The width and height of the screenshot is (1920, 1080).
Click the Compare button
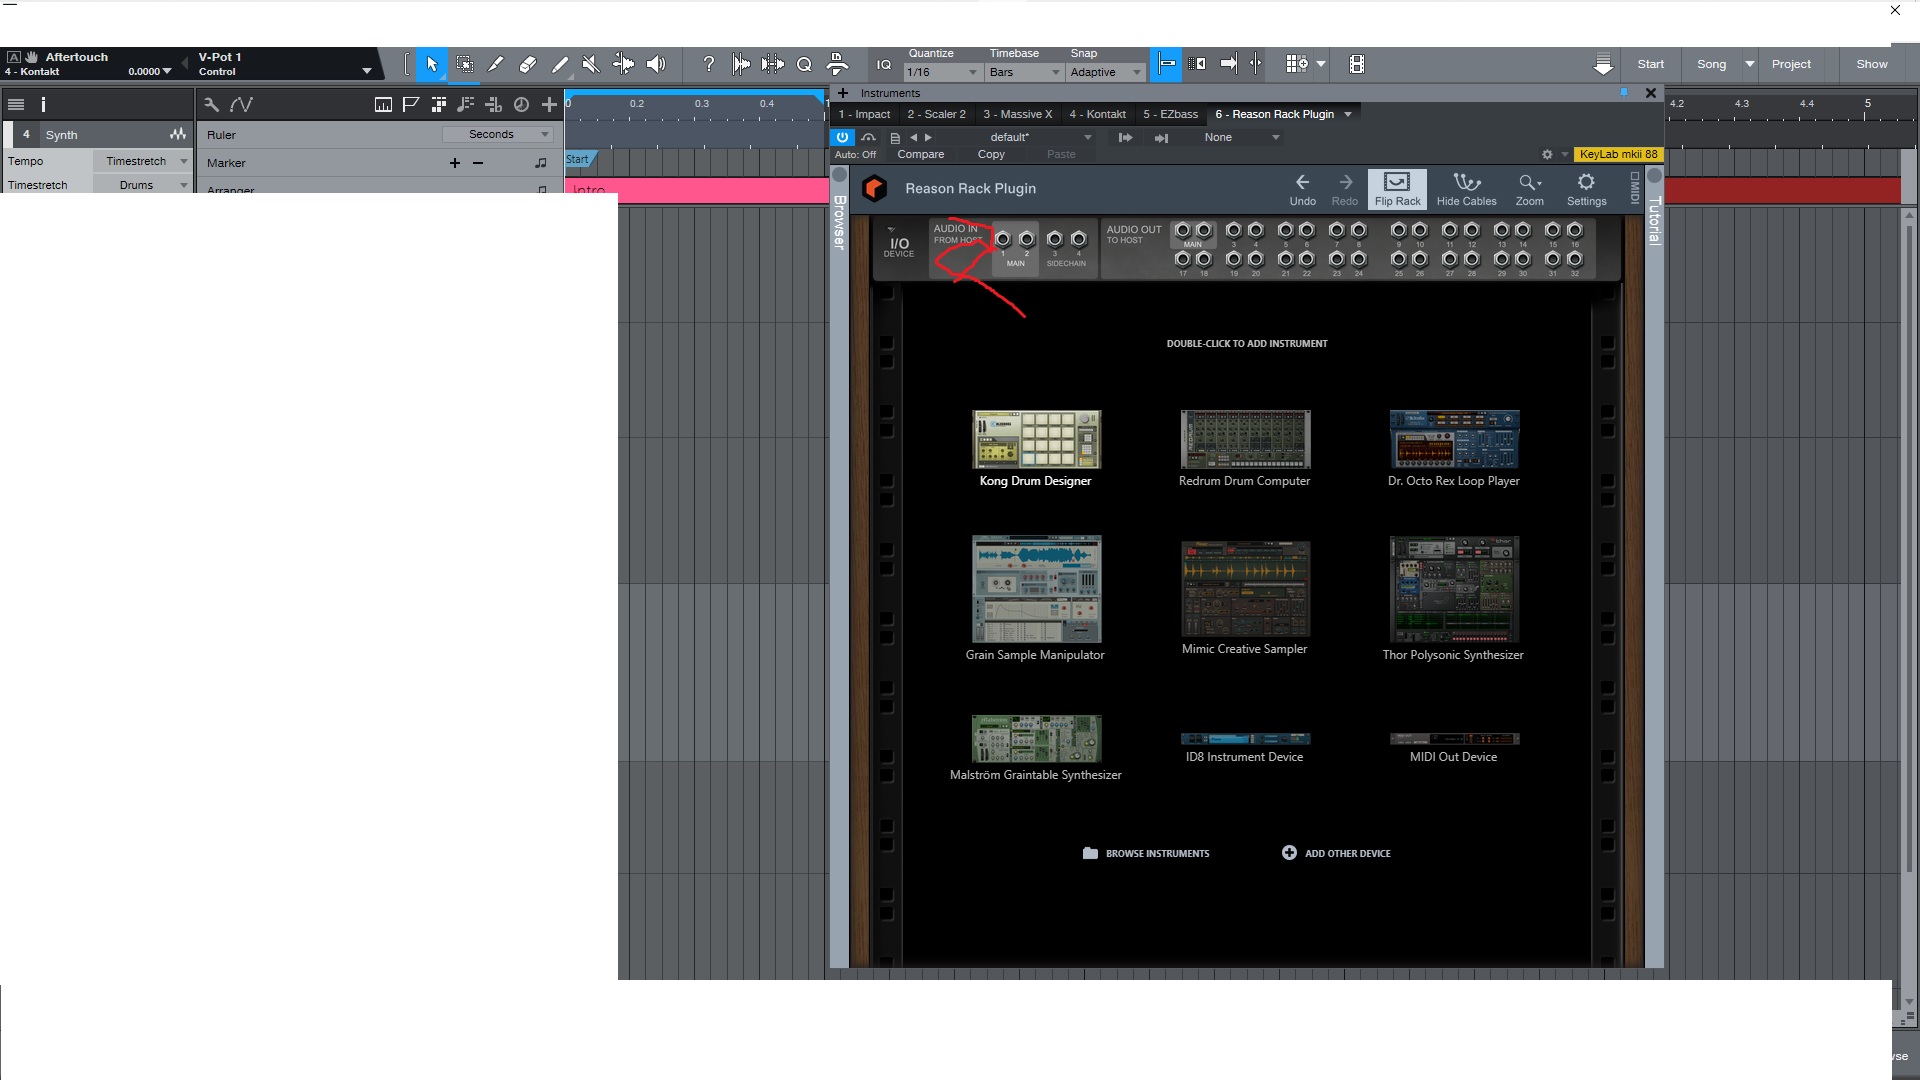(x=920, y=154)
